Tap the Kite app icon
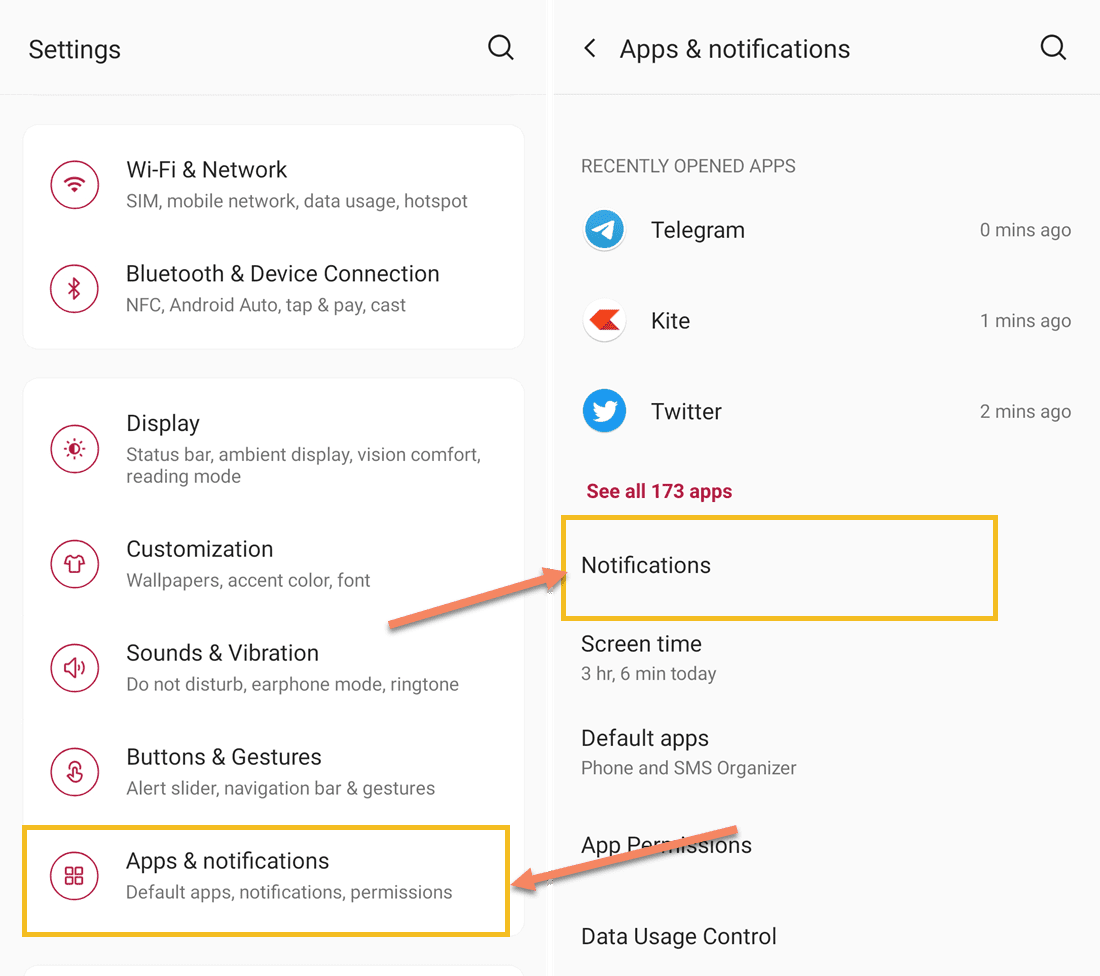The height and width of the screenshot is (976, 1100). [604, 321]
